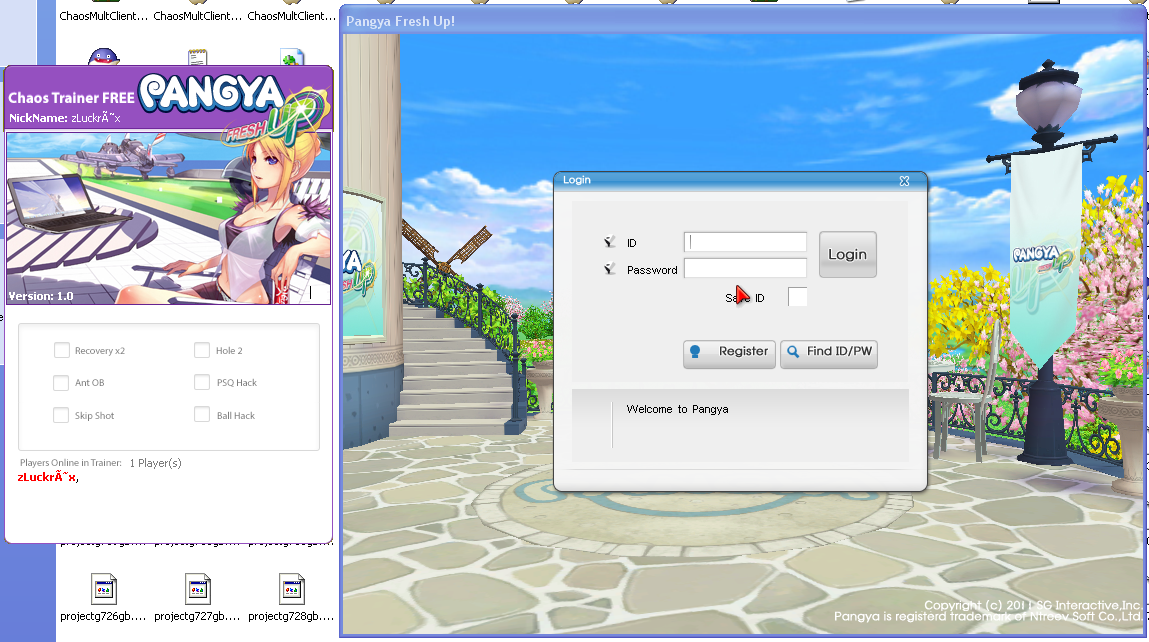Click the ID input field
This screenshot has width=1149, height=642.
tap(745, 242)
